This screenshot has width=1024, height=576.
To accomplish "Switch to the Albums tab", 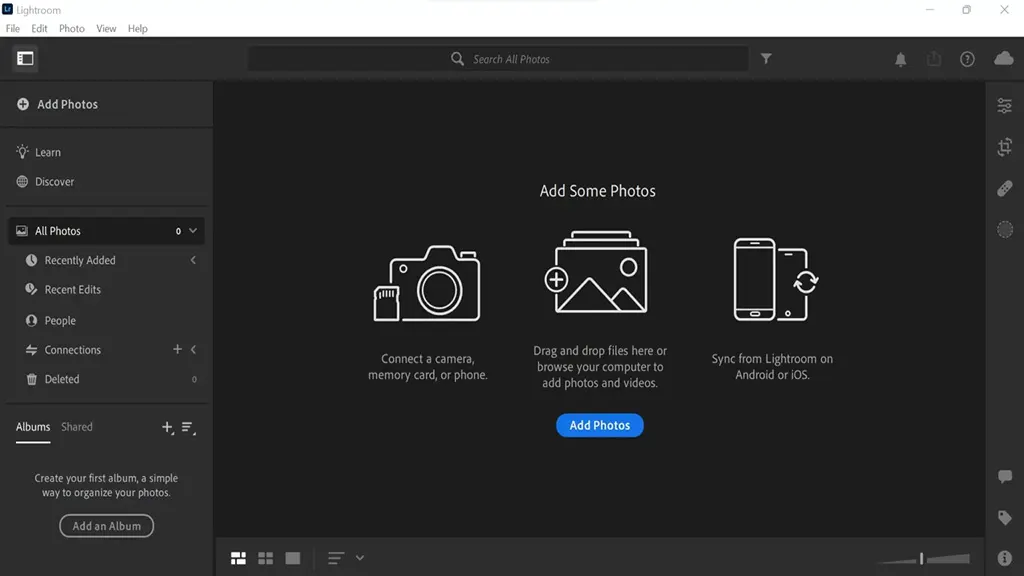I will [33, 427].
